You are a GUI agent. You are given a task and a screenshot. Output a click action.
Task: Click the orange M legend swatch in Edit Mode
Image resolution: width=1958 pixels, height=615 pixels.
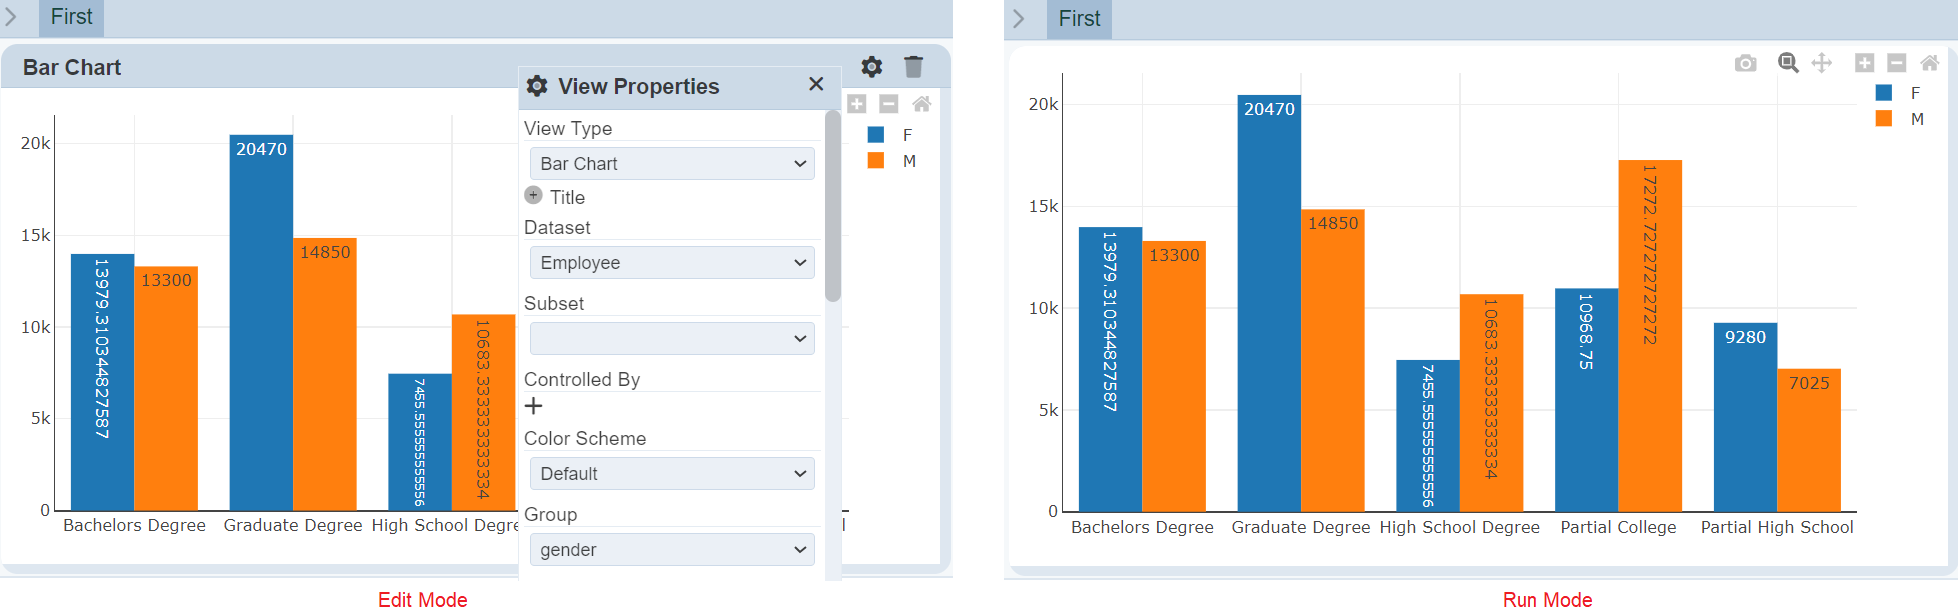coord(876,161)
